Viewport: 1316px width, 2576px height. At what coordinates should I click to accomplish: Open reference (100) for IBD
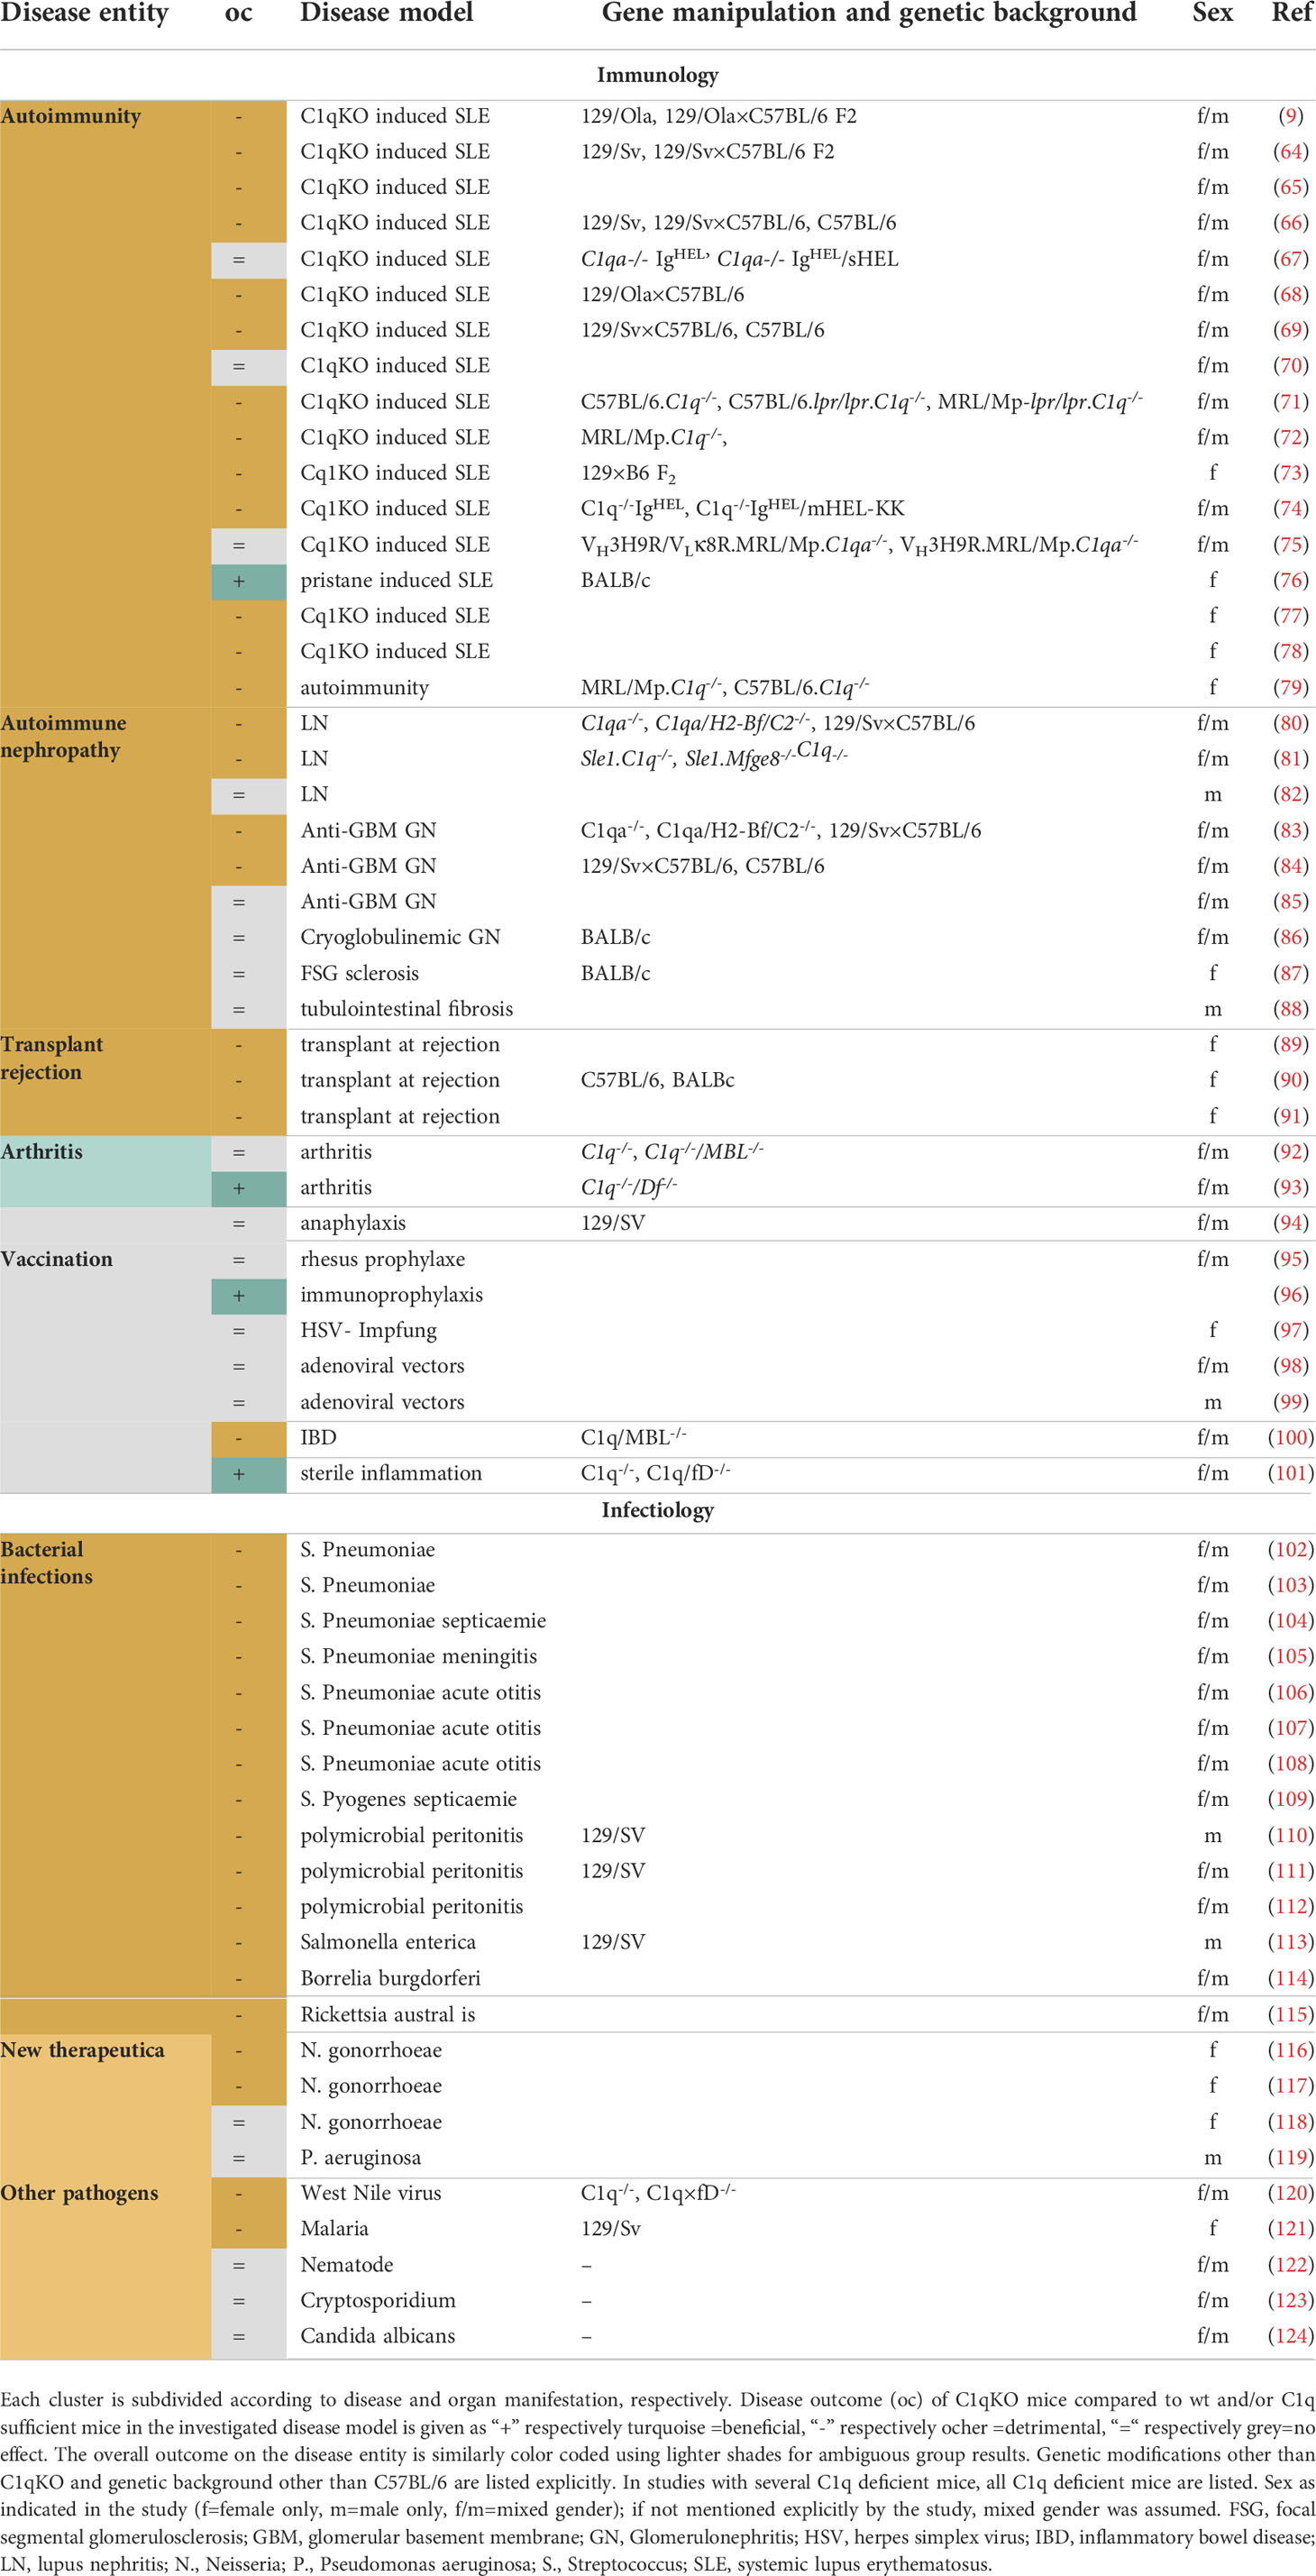coord(1289,1438)
